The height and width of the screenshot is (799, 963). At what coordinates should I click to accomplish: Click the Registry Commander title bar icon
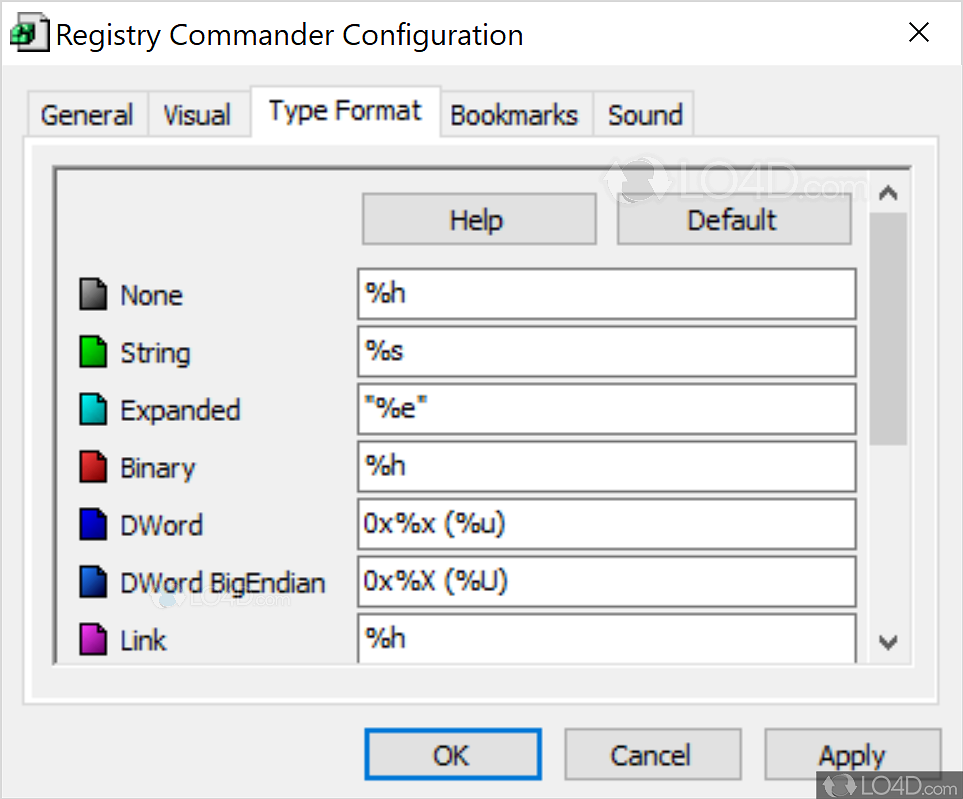(29, 32)
